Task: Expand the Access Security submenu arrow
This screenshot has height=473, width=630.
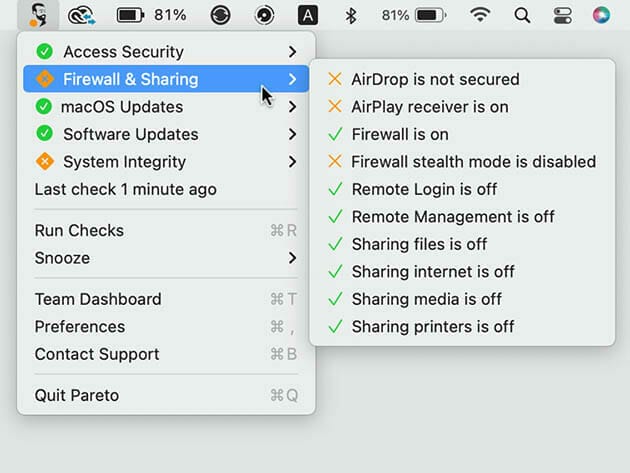Action: (x=292, y=52)
